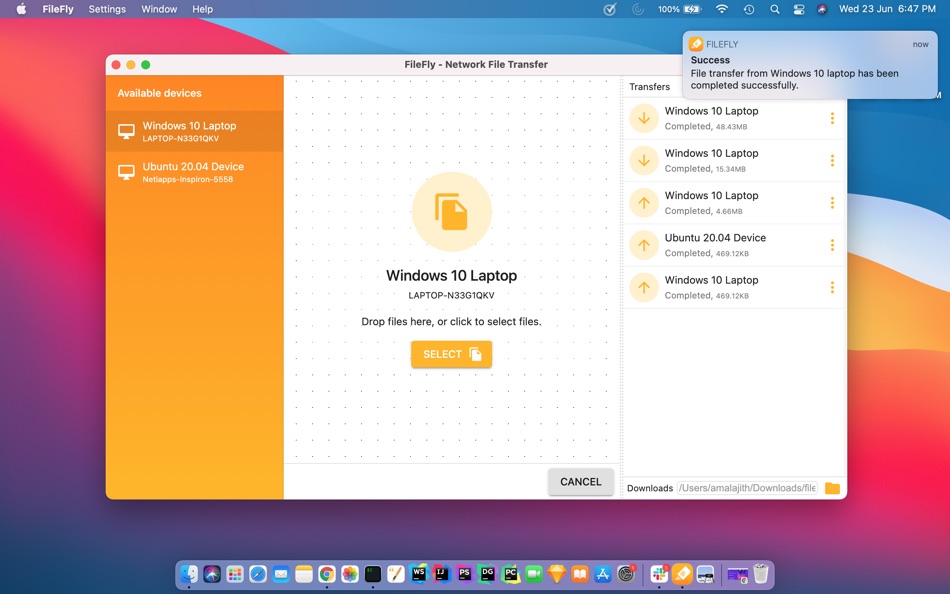
Task: Open Launchpad from the dock
Action: [235, 573]
